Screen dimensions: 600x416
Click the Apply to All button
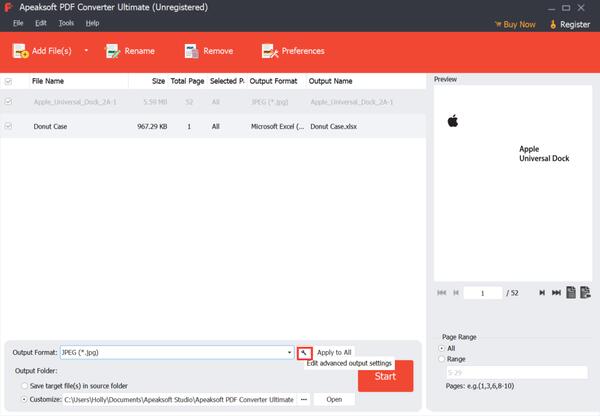(x=334, y=353)
